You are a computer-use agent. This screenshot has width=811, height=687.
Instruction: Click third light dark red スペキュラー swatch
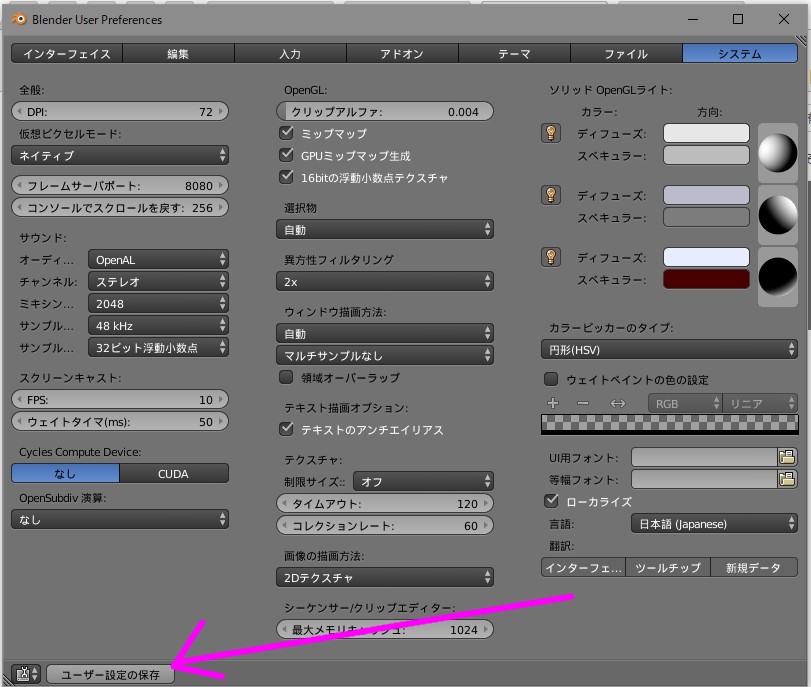(x=706, y=279)
